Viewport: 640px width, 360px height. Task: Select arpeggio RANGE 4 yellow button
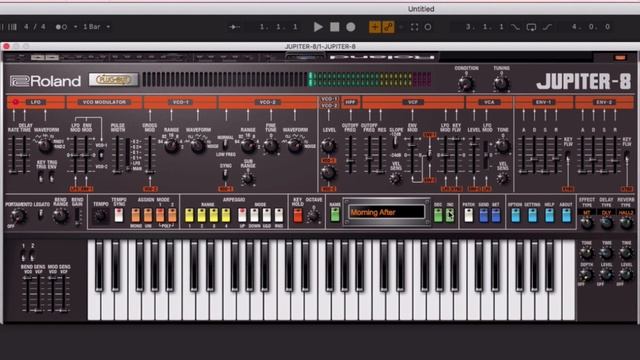pos(226,215)
